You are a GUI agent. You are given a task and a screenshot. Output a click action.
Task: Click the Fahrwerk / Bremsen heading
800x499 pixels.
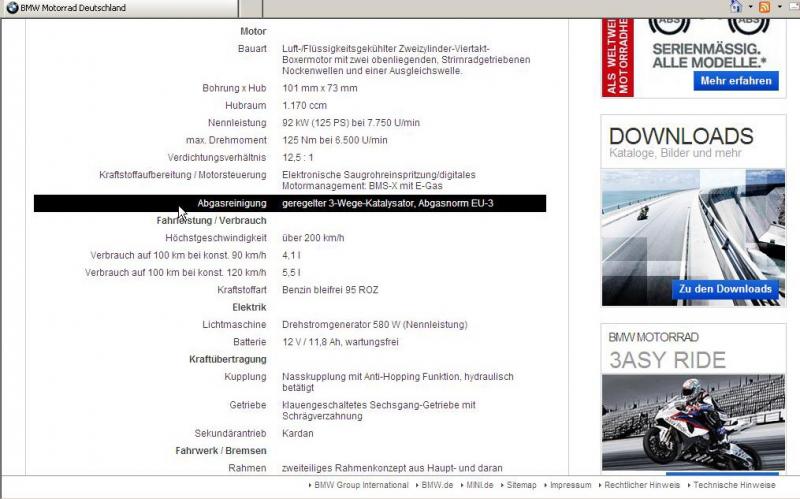click(x=220, y=451)
